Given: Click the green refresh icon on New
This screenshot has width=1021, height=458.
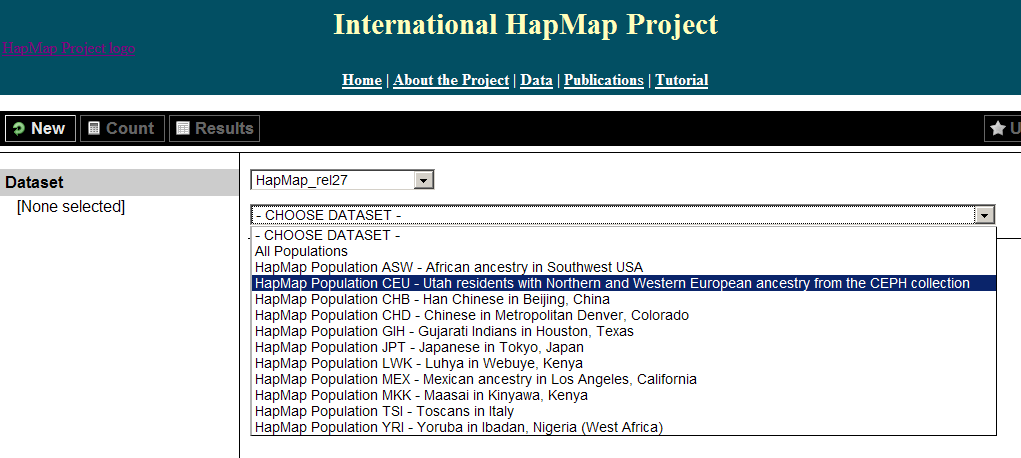Looking at the screenshot, I should point(19,128).
